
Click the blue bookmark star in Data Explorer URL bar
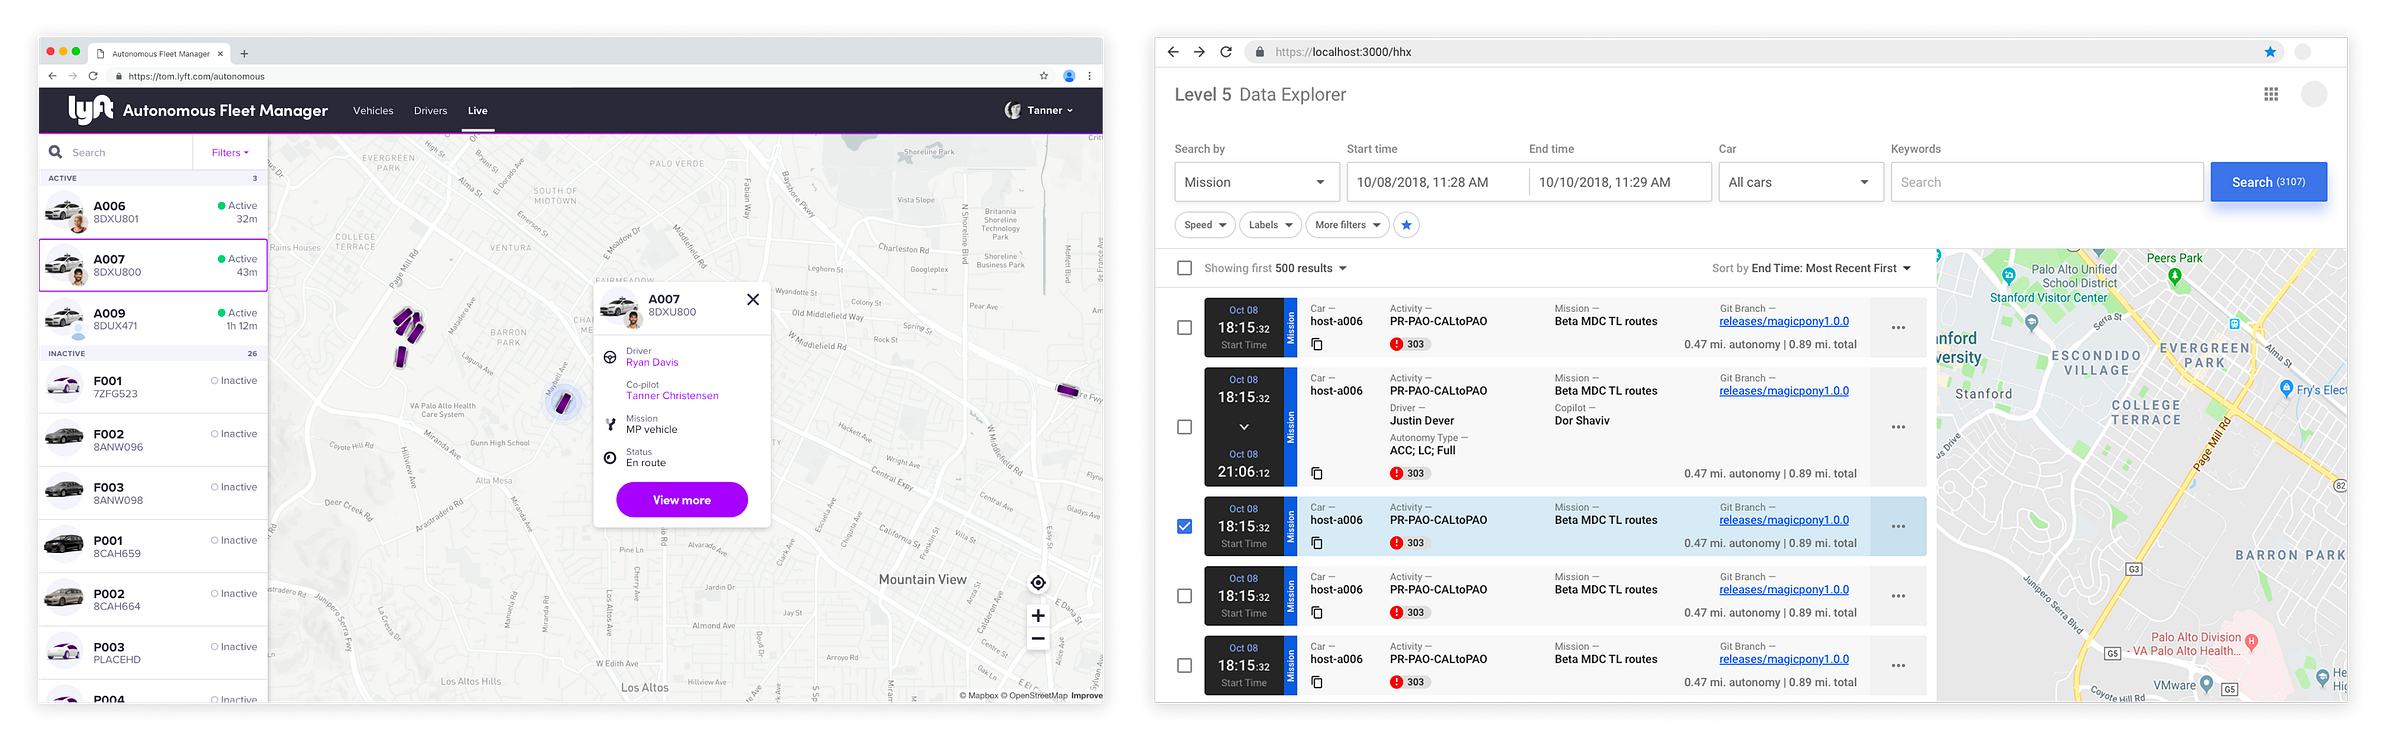click(2271, 52)
